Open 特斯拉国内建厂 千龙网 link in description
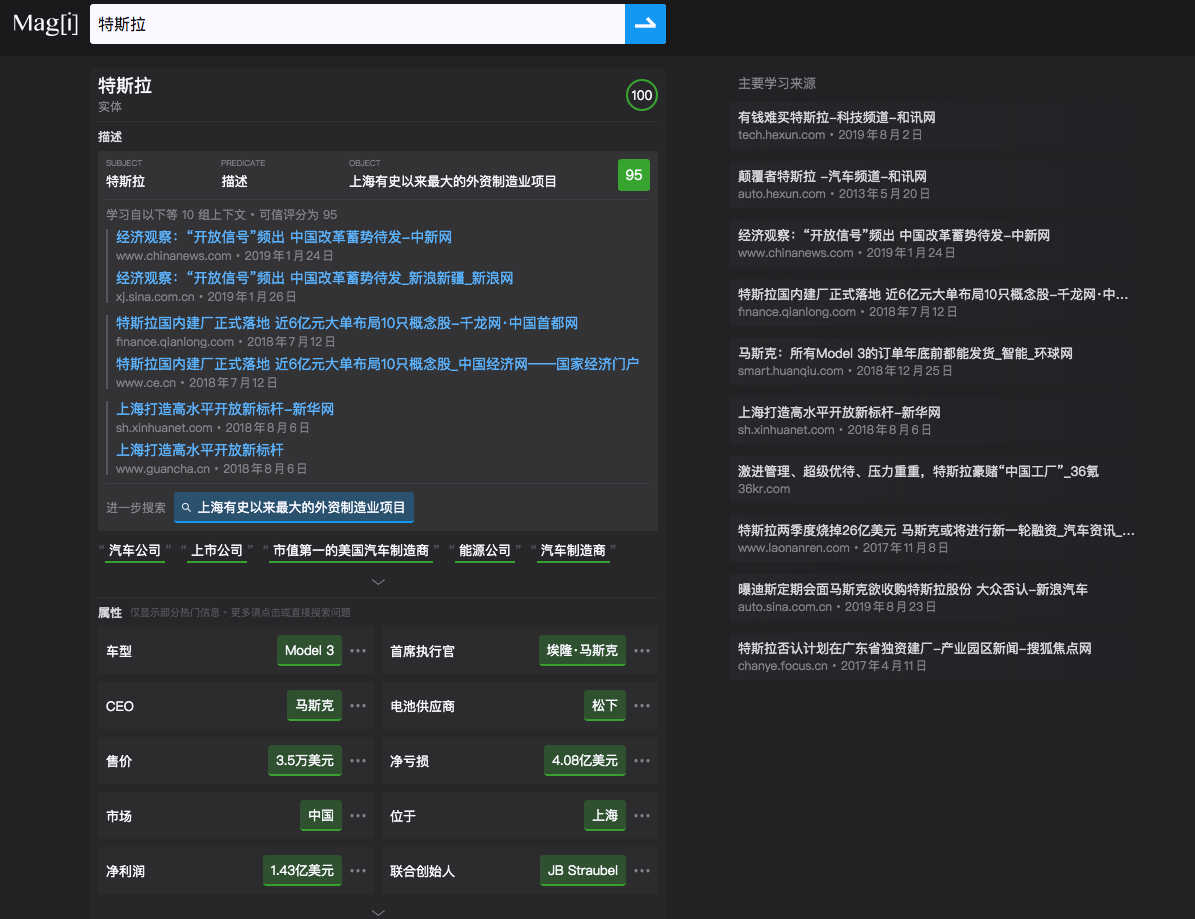 347,323
